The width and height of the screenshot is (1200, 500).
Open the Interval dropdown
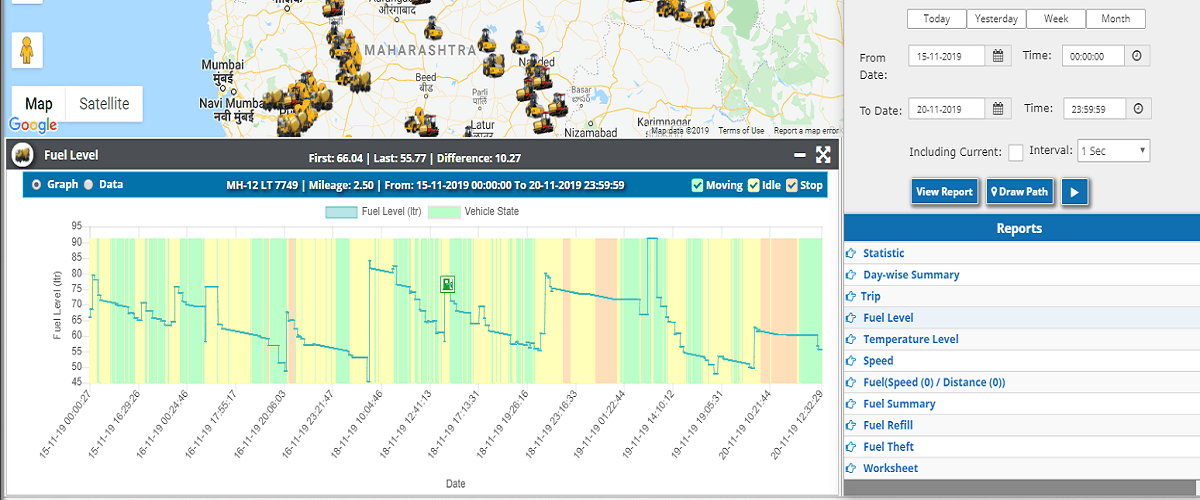click(x=1113, y=151)
